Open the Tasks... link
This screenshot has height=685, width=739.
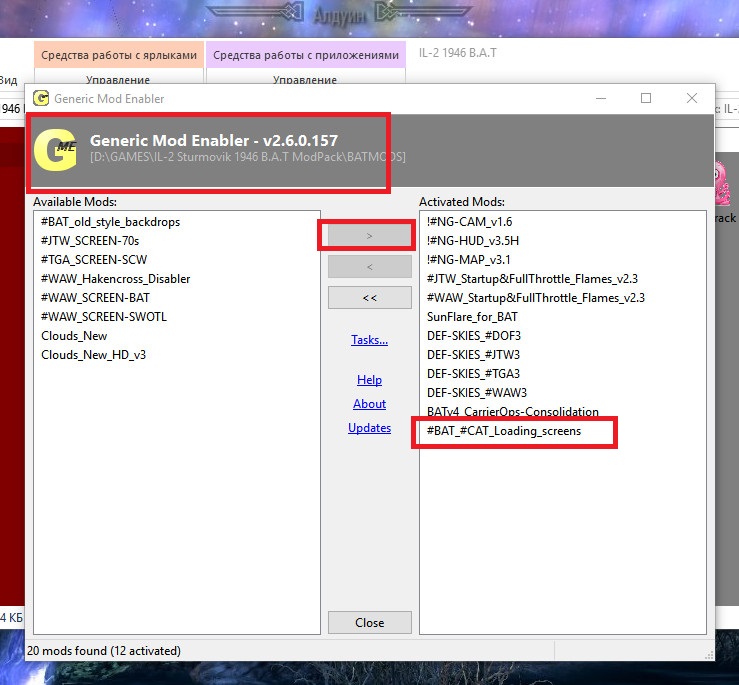tap(370, 340)
